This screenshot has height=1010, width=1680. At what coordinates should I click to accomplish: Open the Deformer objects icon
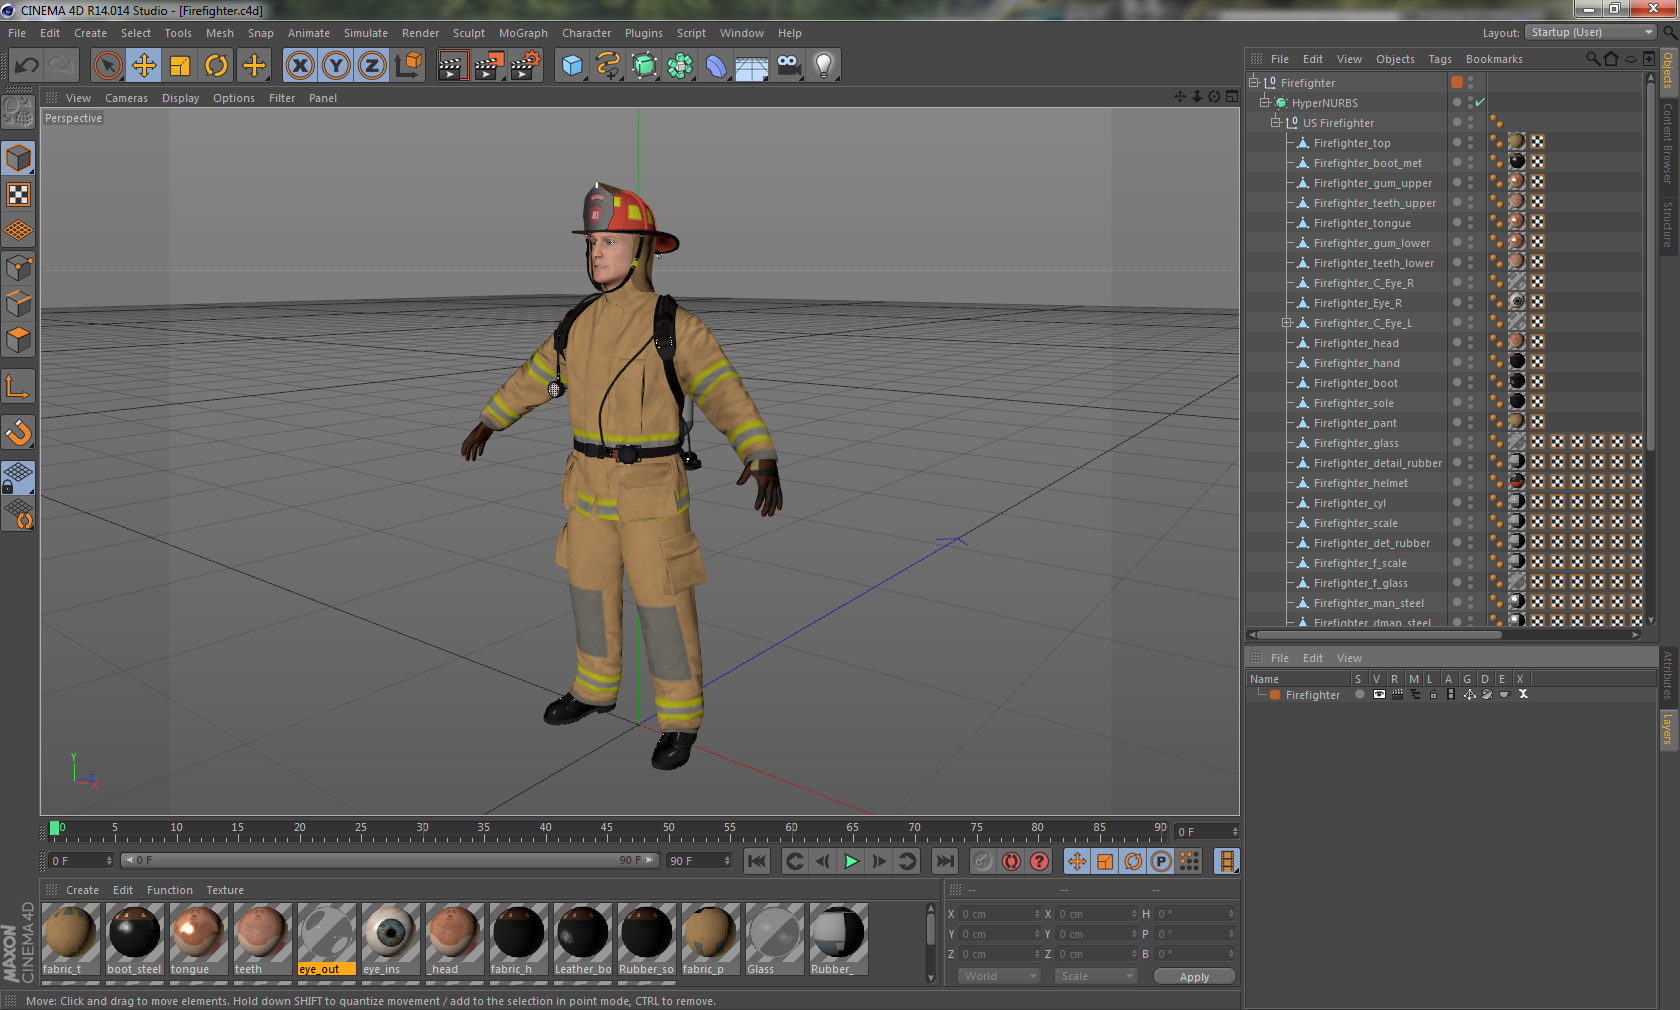click(716, 66)
